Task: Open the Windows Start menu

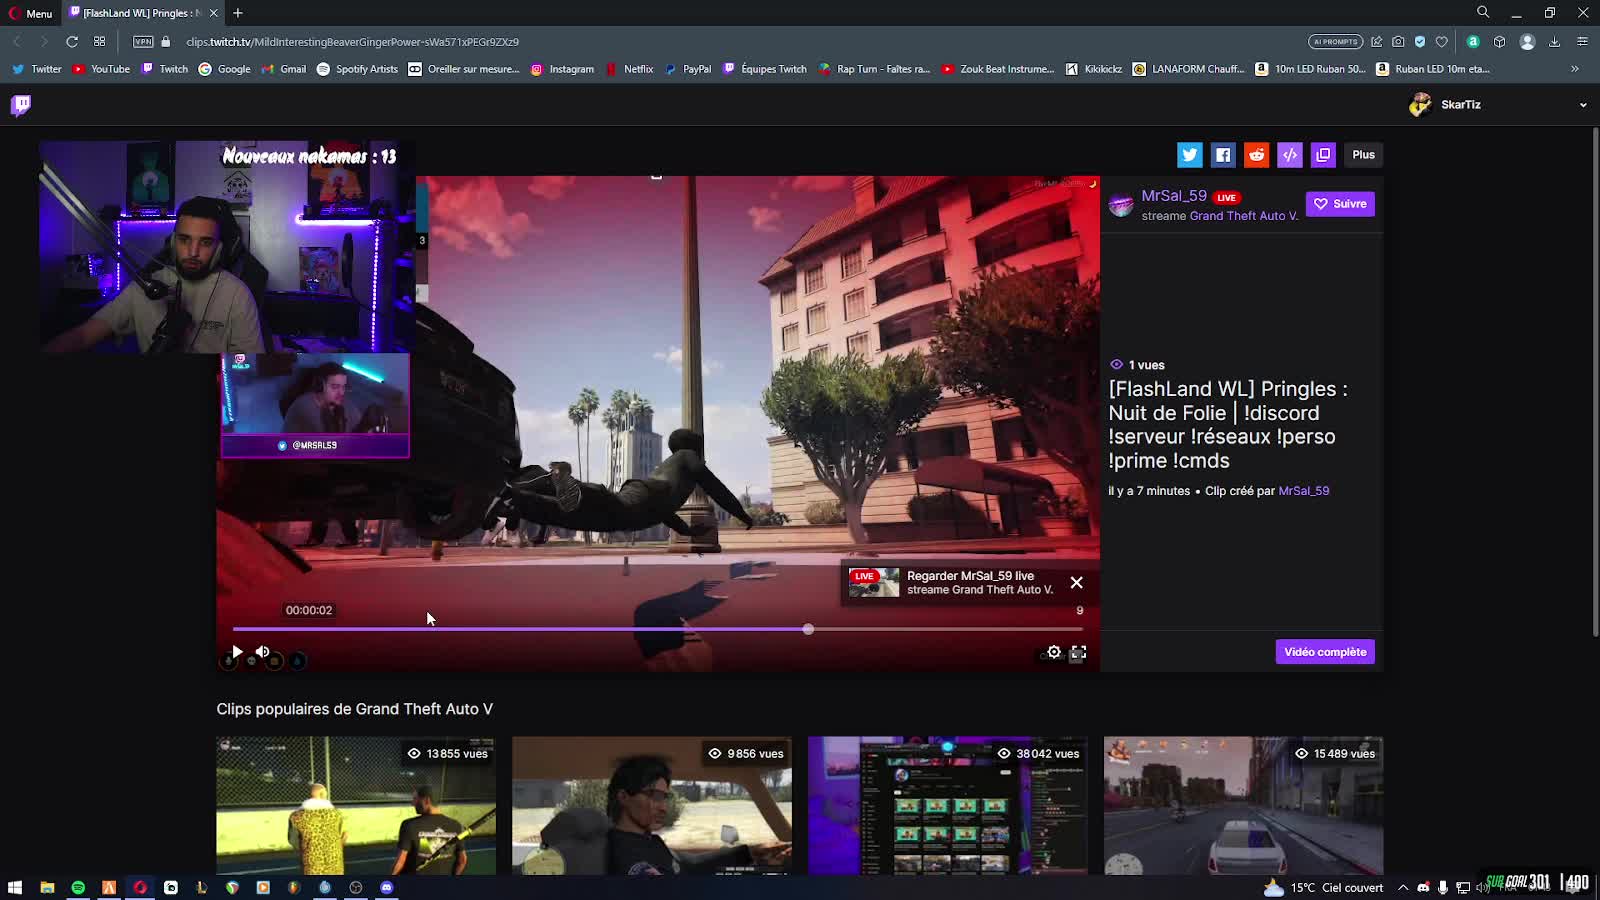Action: (15, 887)
